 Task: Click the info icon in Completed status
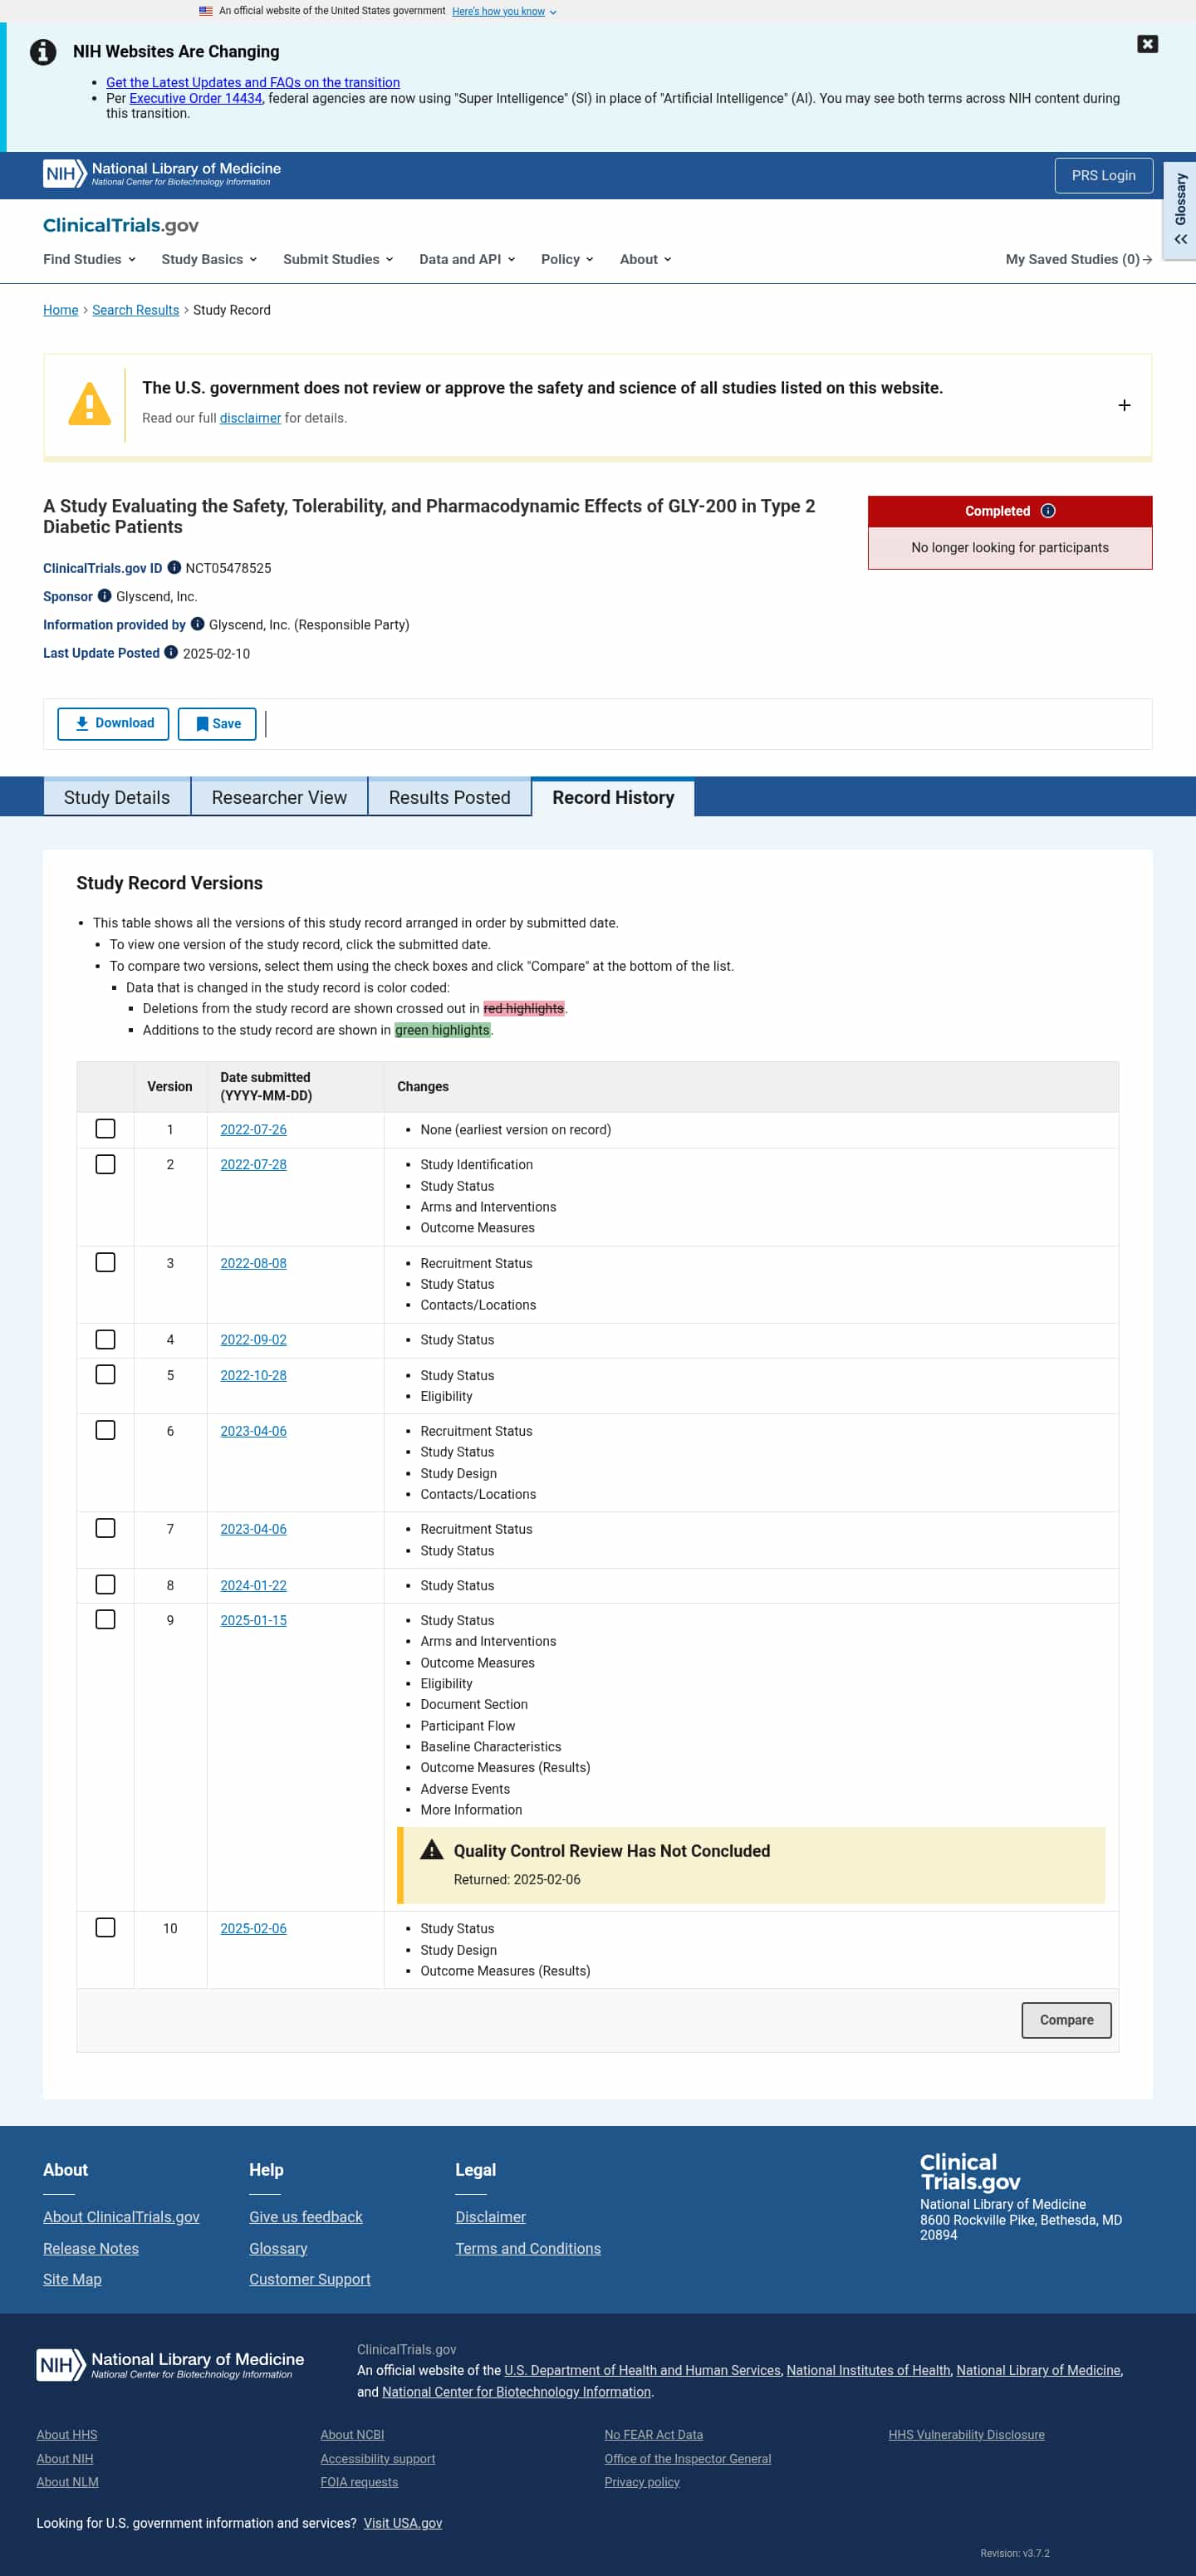pyautogui.click(x=1048, y=510)
